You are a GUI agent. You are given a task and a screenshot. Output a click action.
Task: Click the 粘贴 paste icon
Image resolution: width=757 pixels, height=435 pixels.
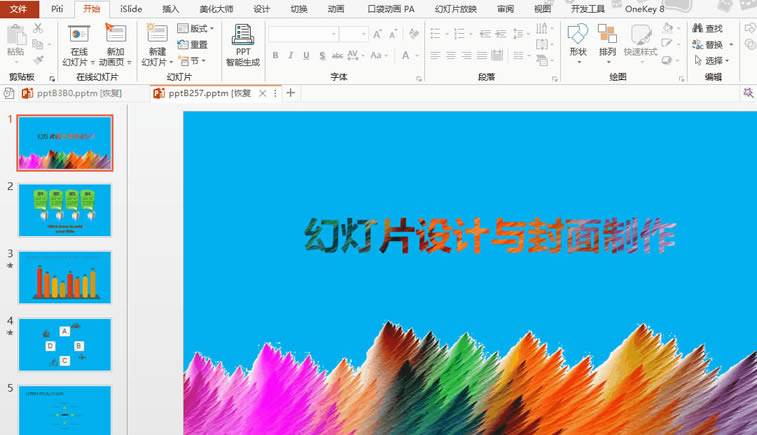coord(15,37)
